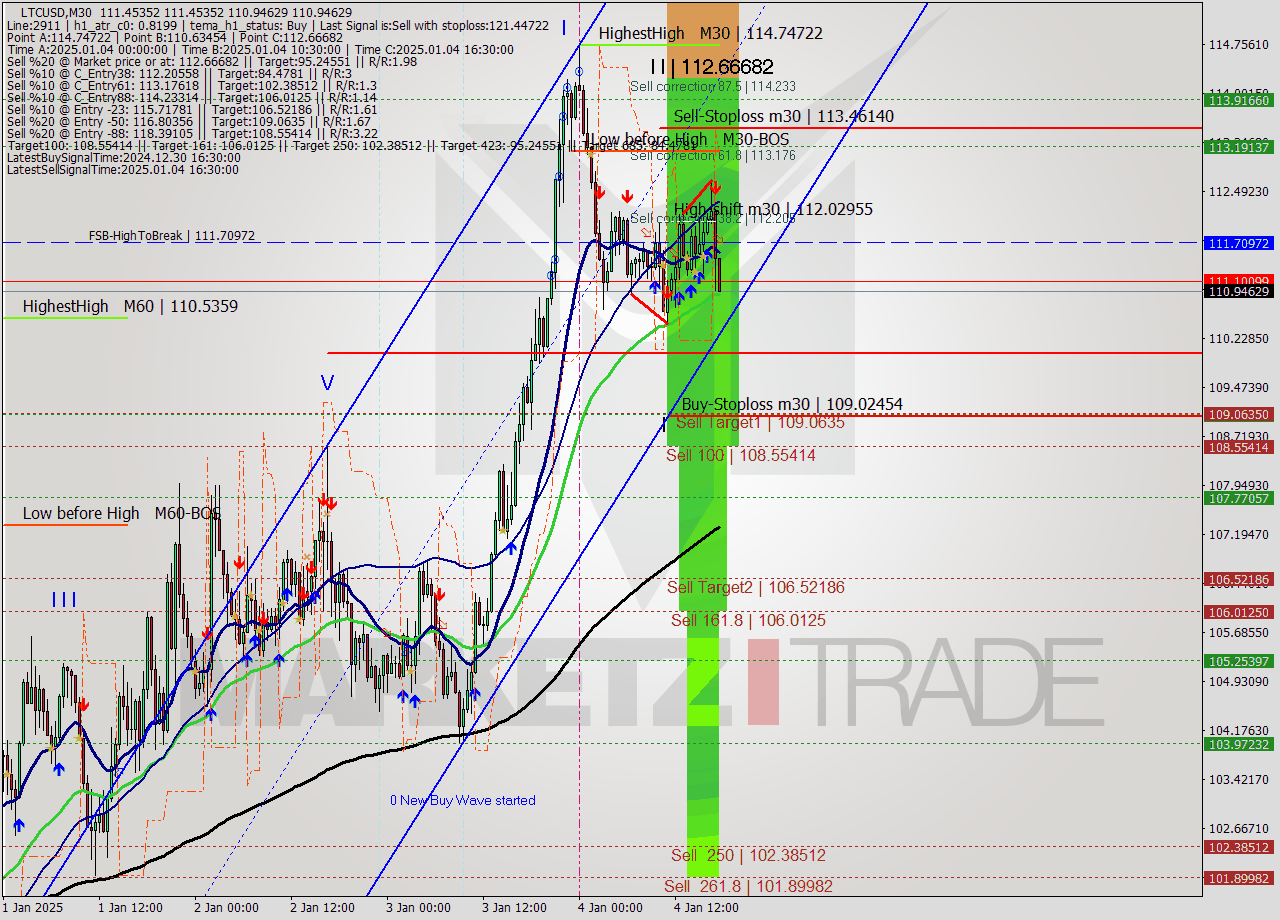Viewport: 1280px width, 920px height.
Task: Click the blue wave V marker
Action: [327, 382]
